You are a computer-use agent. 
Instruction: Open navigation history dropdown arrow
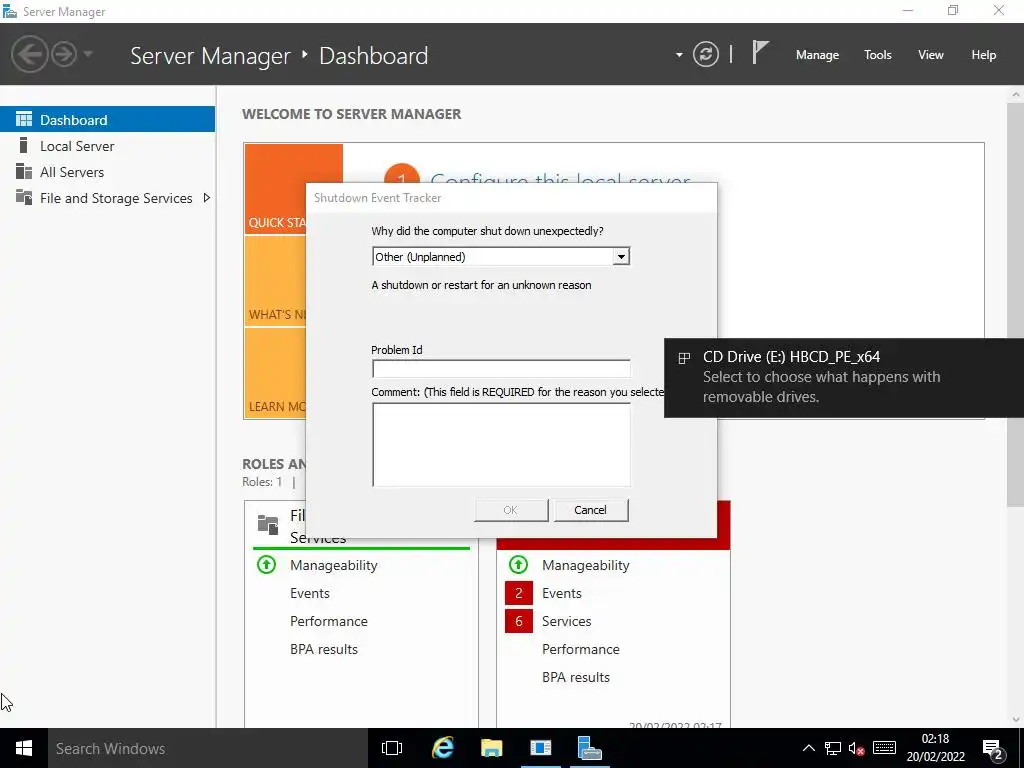point(88,54)
